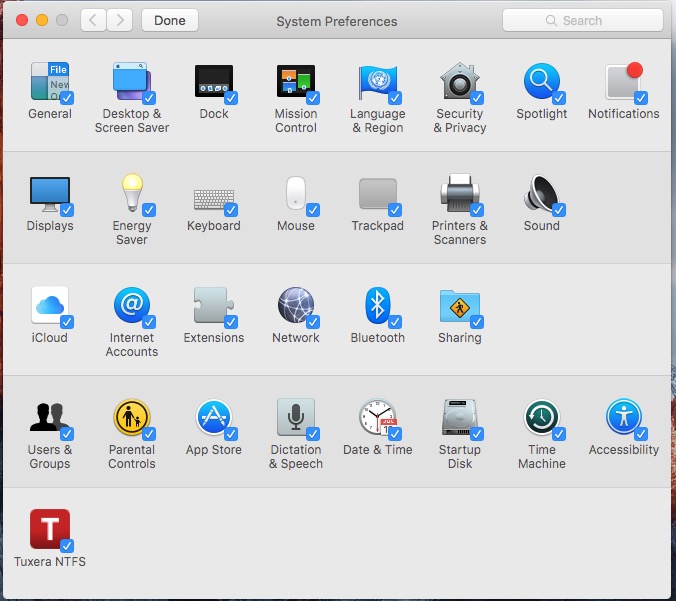Image resolution: width=676 pixels, height=601 pixels.
Task: Uncheck the Dock checkbox
Action: (231, 98)
